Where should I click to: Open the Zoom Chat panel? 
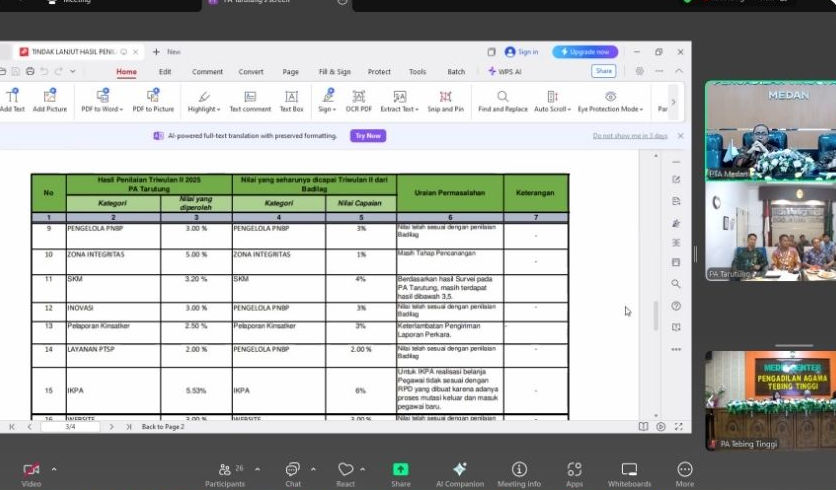pos(293,473)
